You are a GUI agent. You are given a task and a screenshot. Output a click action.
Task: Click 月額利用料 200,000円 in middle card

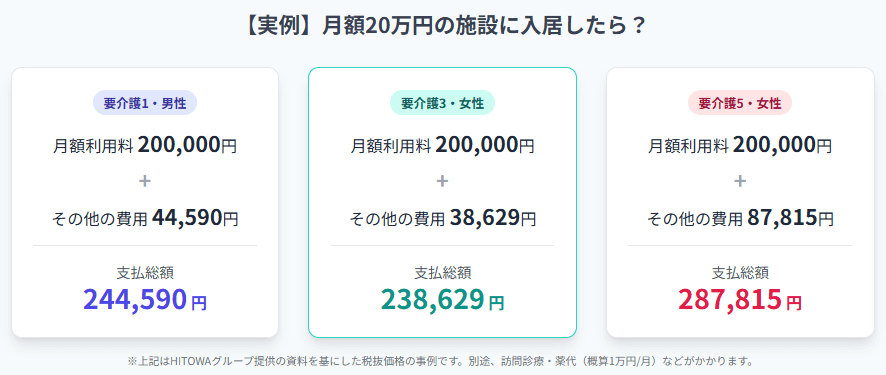coord(442,146)
